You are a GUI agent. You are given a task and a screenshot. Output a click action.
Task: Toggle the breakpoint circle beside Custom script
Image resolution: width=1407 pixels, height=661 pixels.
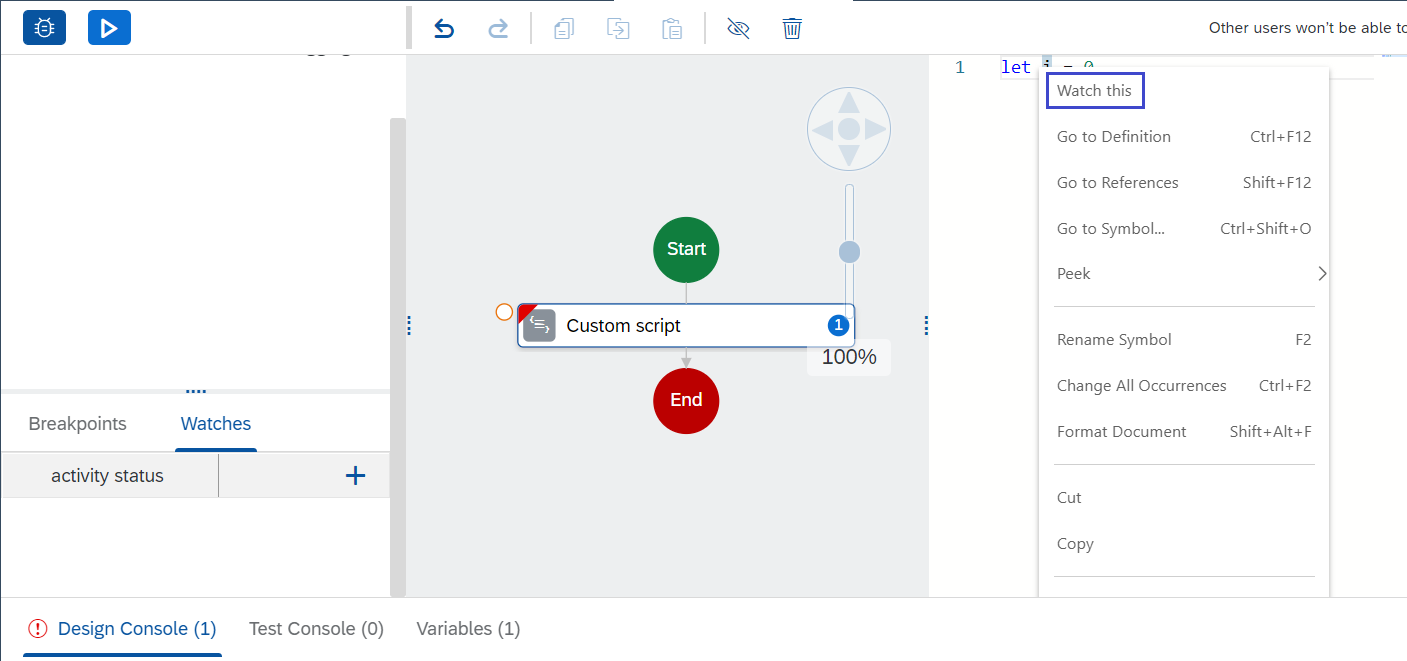(504, 312)
